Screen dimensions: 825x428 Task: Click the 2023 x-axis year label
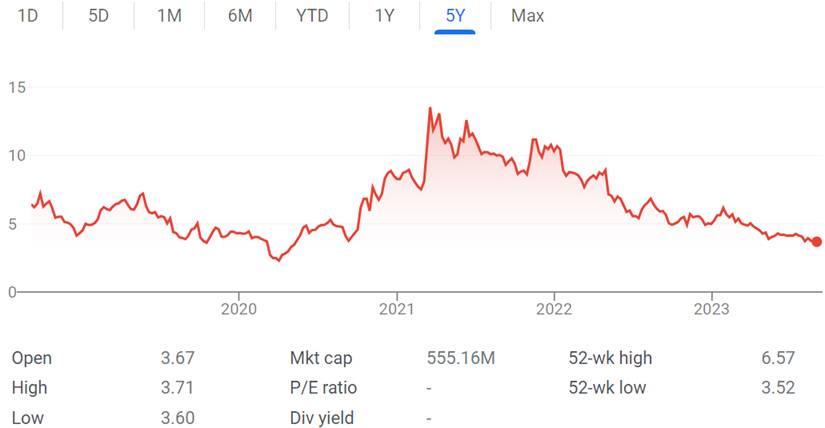coord(711,308)
